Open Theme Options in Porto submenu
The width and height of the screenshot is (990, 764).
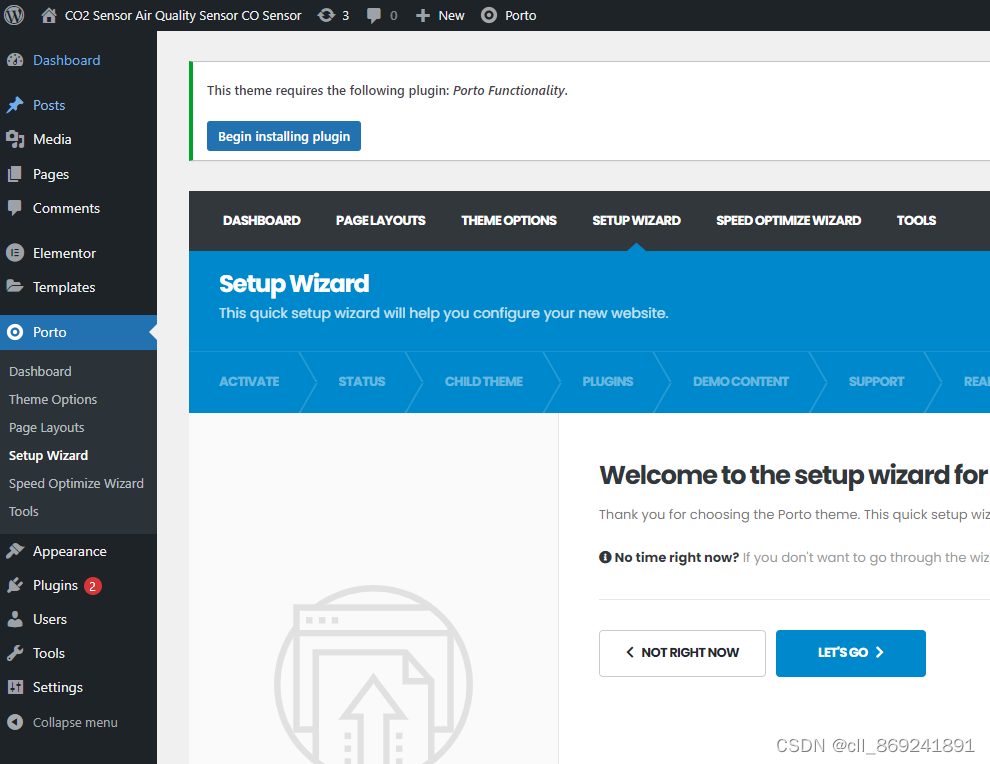53,399
